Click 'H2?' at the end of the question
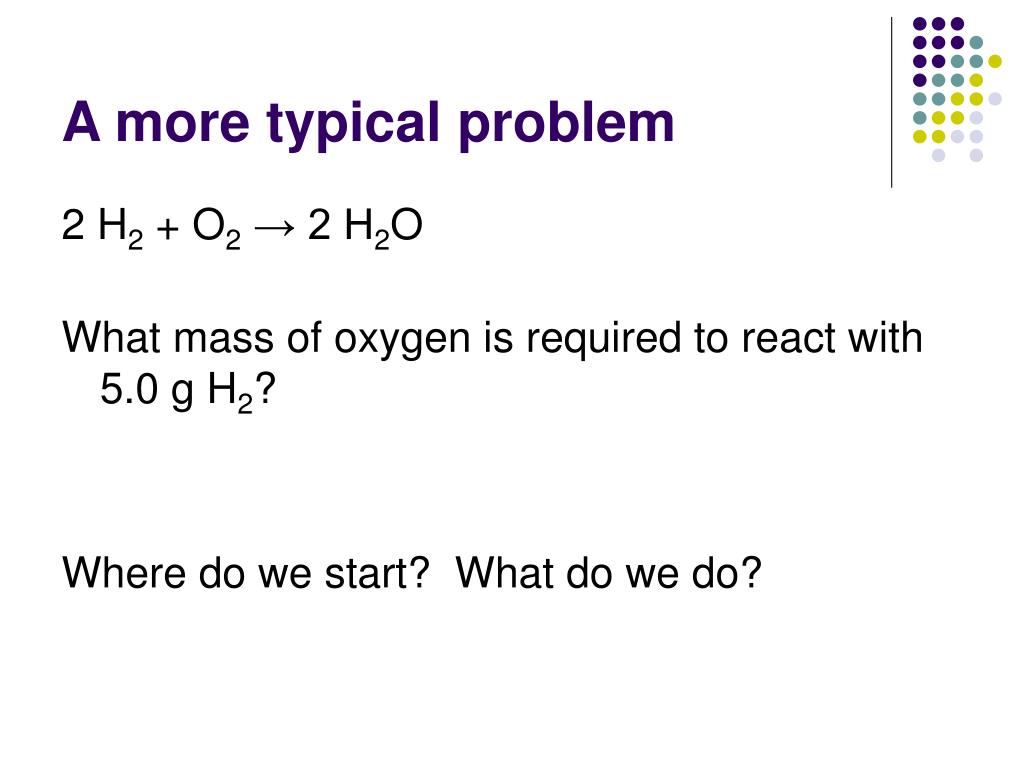The image size is (1024, 768). 242,392
